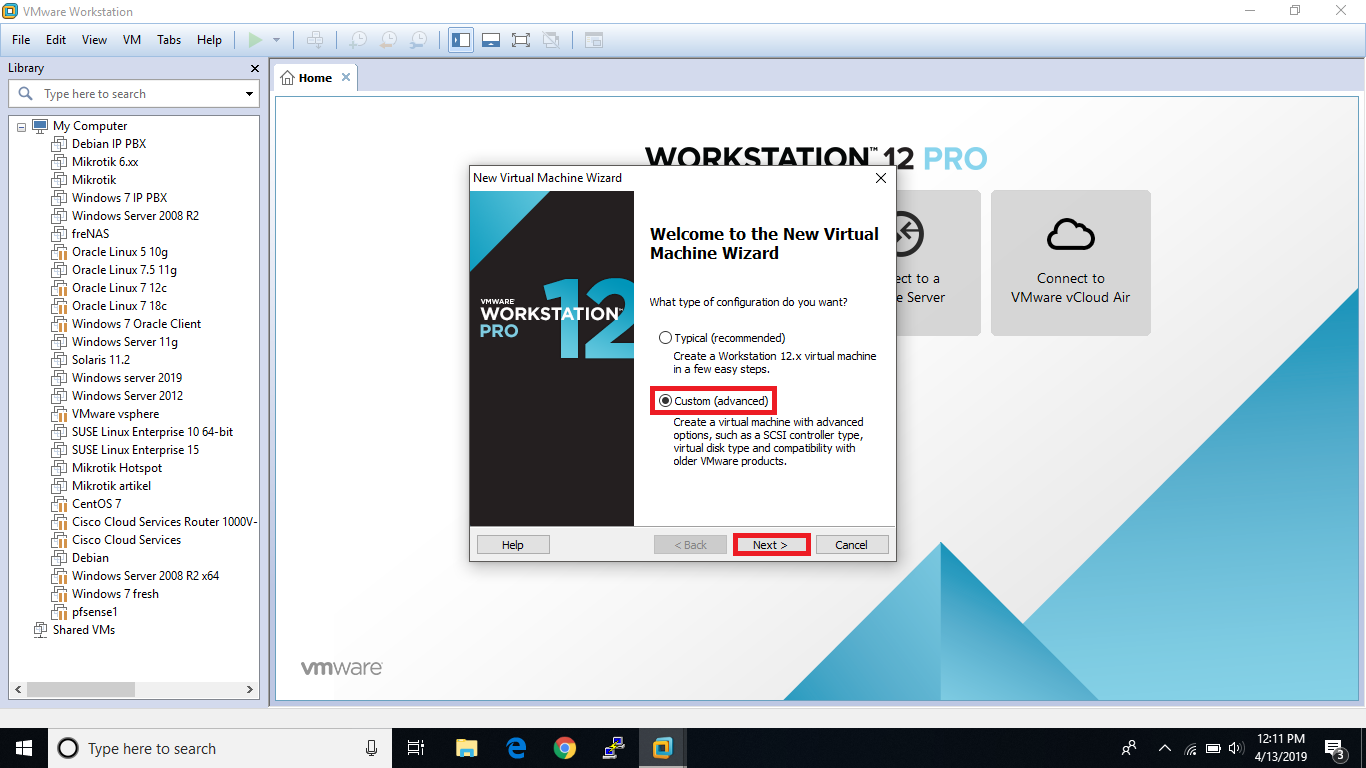Click the Library scrollbar right arrow
1366x768 pixels.
pyautogui.click(x=251, y=689)
